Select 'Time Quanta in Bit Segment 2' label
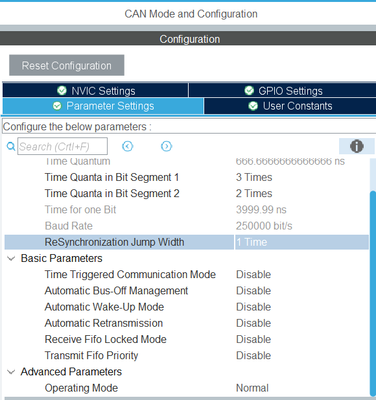Viewport: 376px width, 400px height. (x=112, y=193)
